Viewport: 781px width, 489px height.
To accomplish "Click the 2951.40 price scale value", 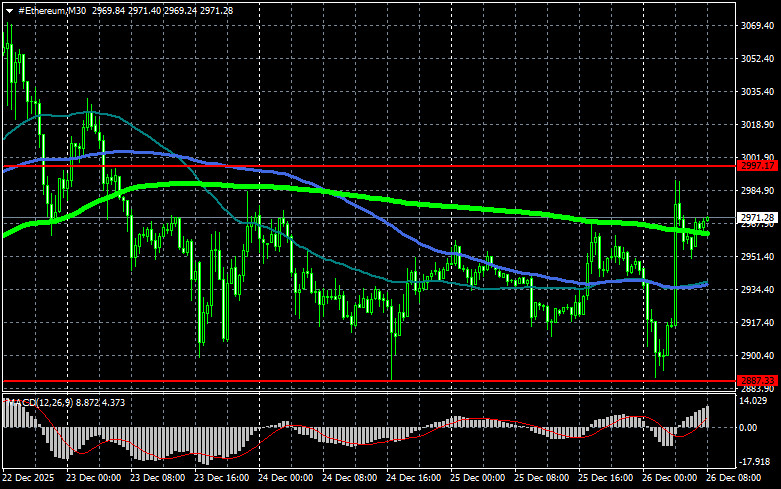I will click(x=758, y=256).
